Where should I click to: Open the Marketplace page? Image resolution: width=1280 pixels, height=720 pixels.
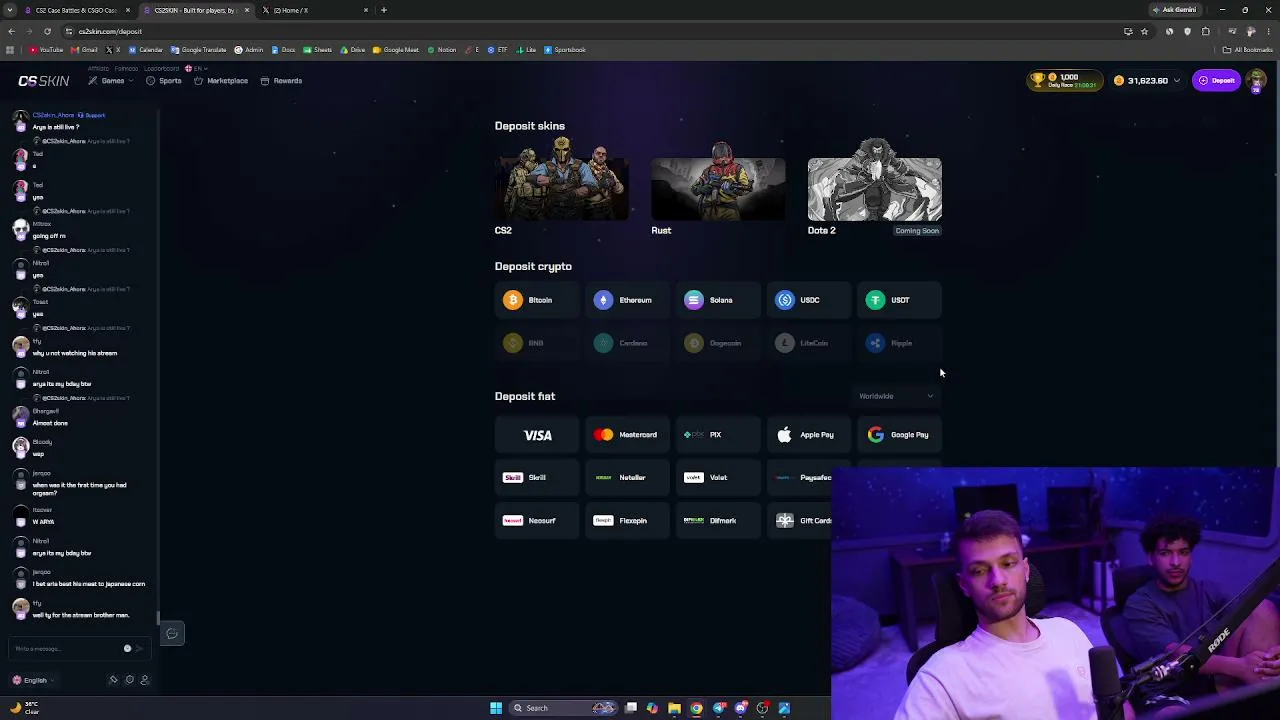[221, 81]
